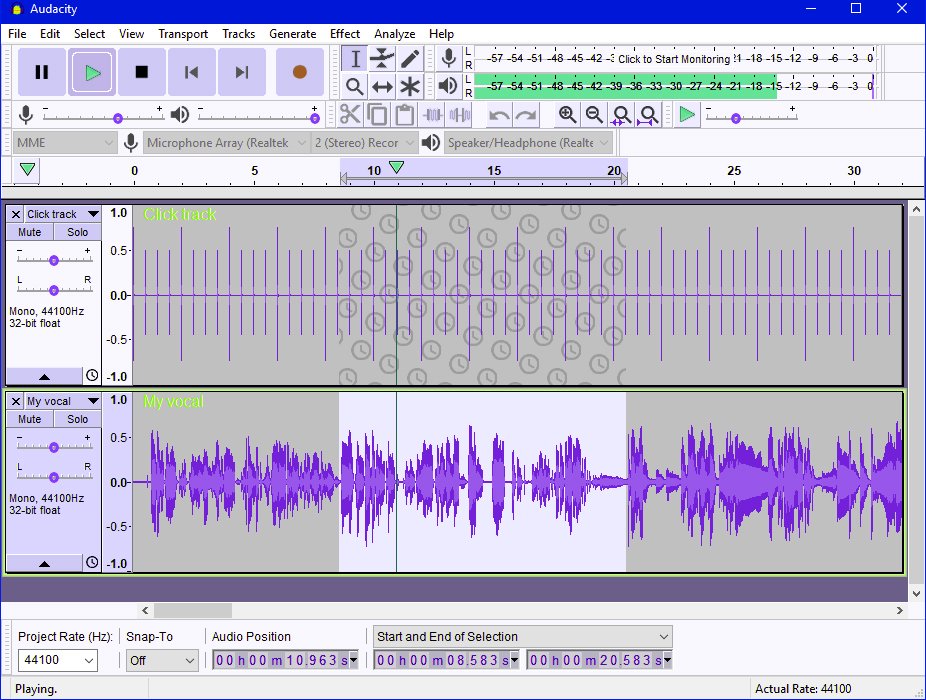Cut selection with the scissors icon

(350, 115)
